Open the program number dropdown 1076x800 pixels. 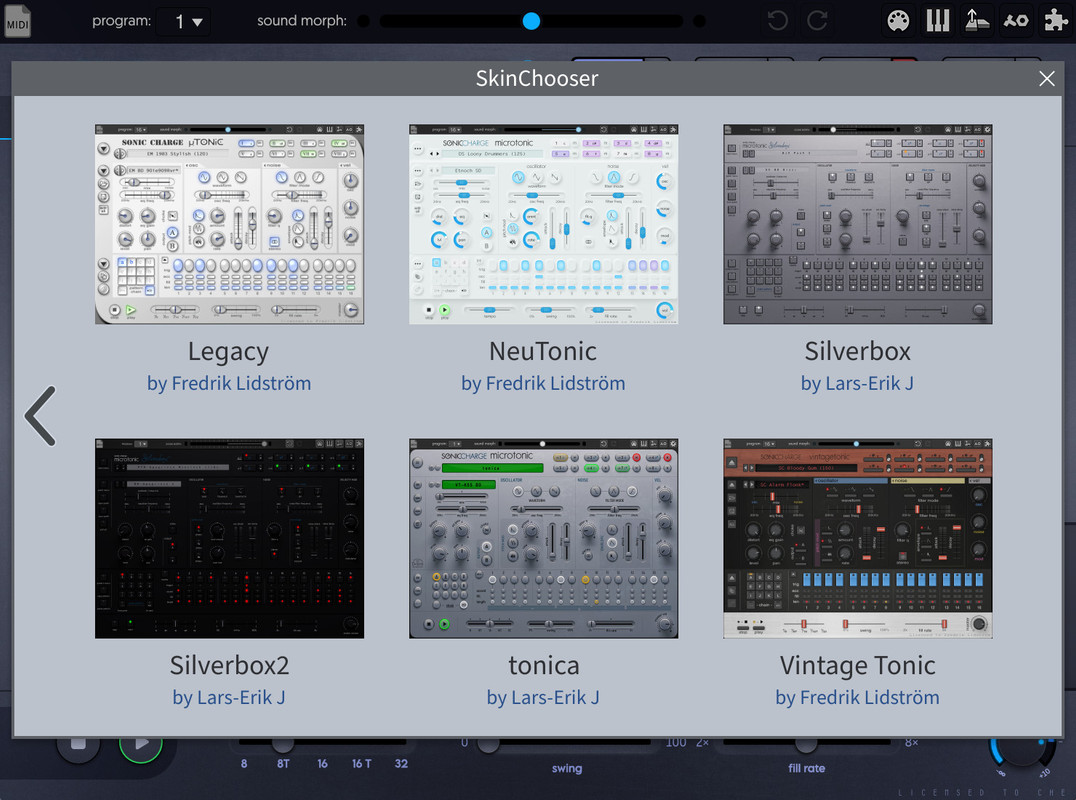183,22
